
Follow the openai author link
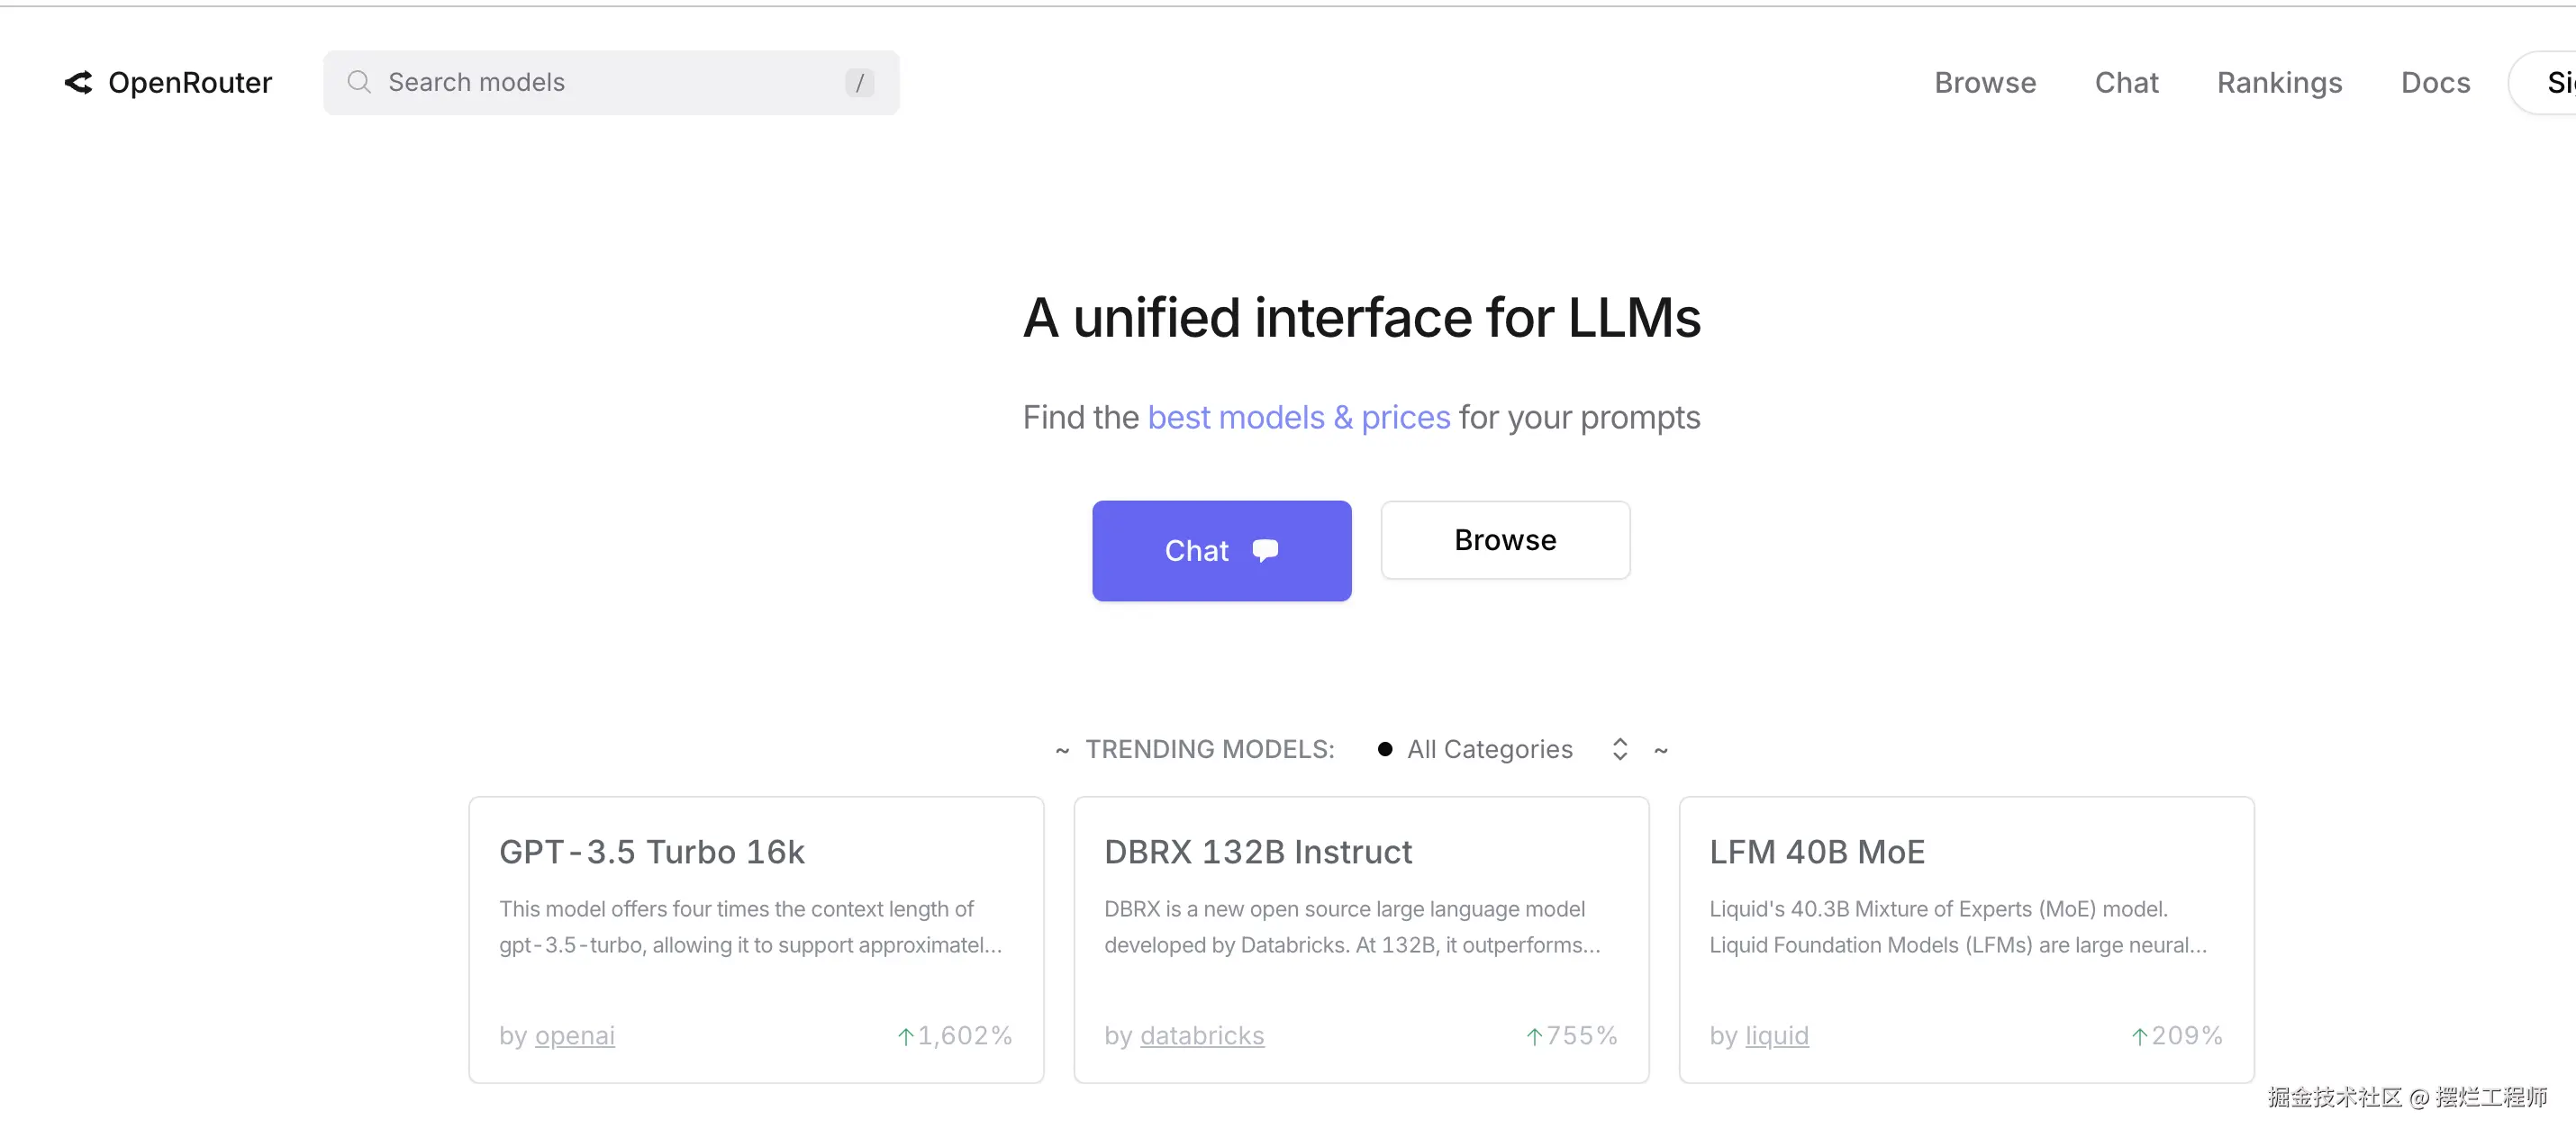coord(574,1036)
